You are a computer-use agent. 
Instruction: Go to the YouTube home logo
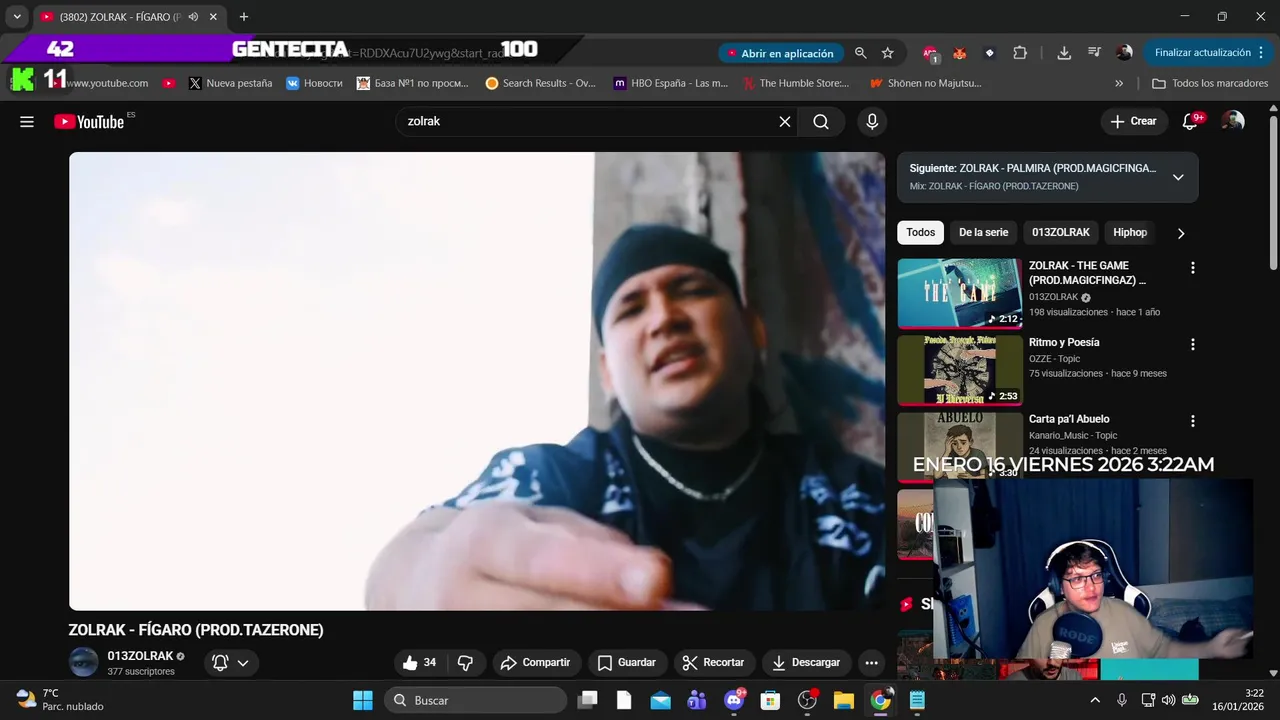click(x=90, y=122)
